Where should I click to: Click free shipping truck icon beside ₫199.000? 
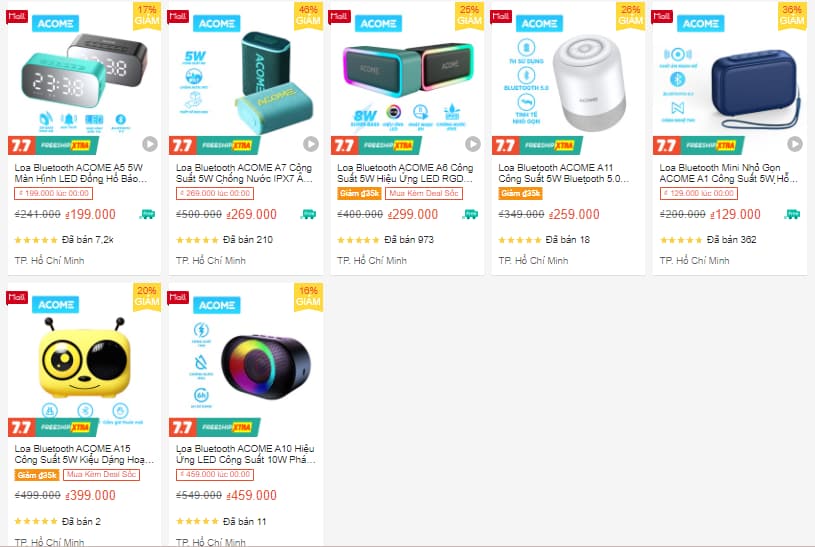click(x=148, y=214)
